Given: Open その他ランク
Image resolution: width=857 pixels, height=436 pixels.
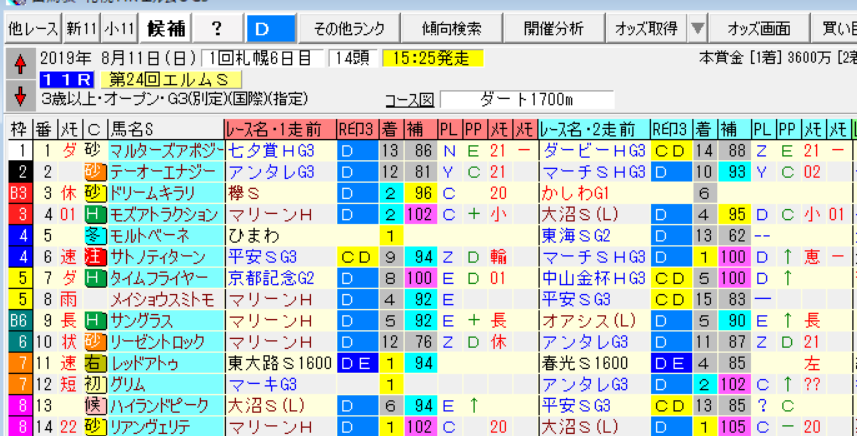Looking at the screenshot, I should tap(349, 28).
